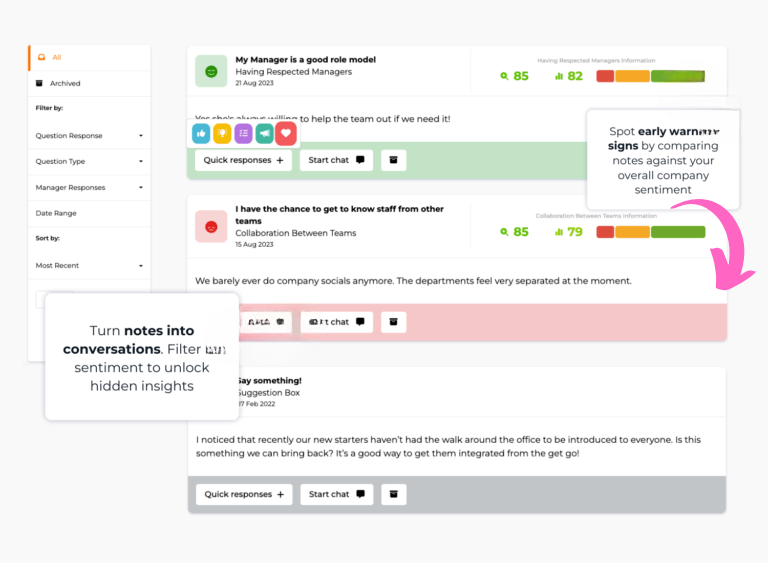Click the green happy face sentiment icon
Image resolution: width=768 pixels, height=563 pixels.
click(211, 71)
